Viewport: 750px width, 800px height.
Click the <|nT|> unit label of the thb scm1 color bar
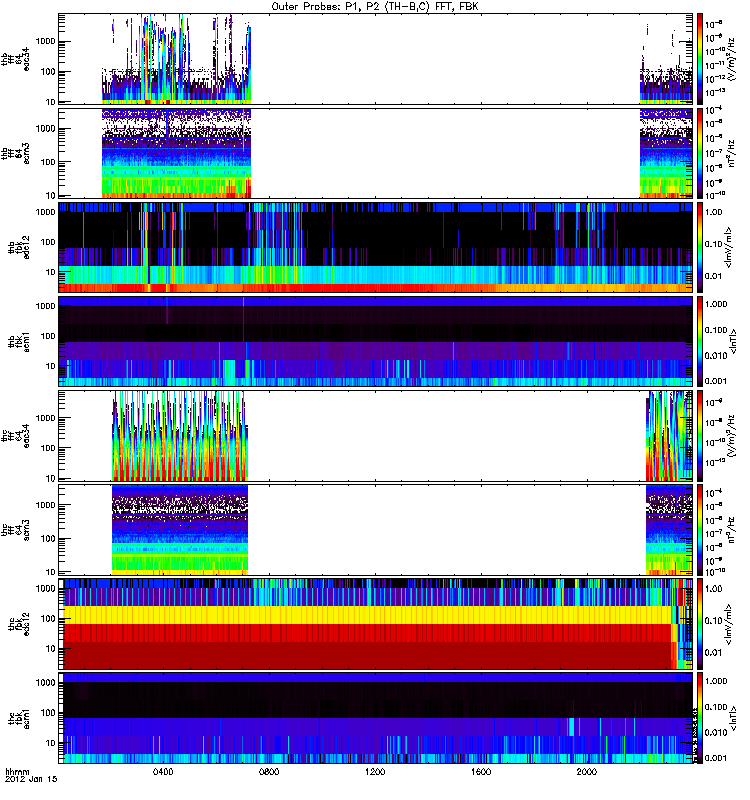click(x=734, y=341)
